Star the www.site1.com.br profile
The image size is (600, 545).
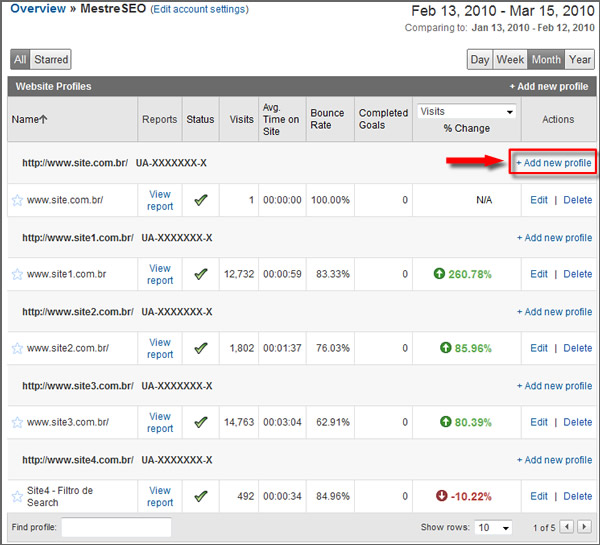[17, 274]
